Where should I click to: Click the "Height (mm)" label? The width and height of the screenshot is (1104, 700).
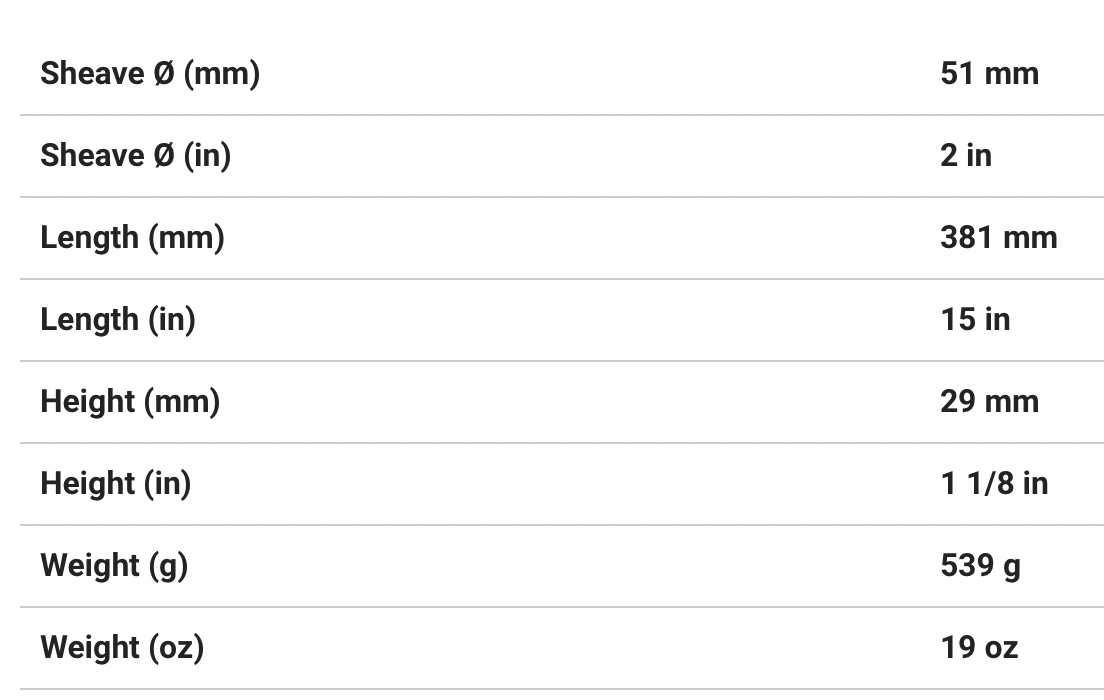pyautogui.click(x=130, y=402)
